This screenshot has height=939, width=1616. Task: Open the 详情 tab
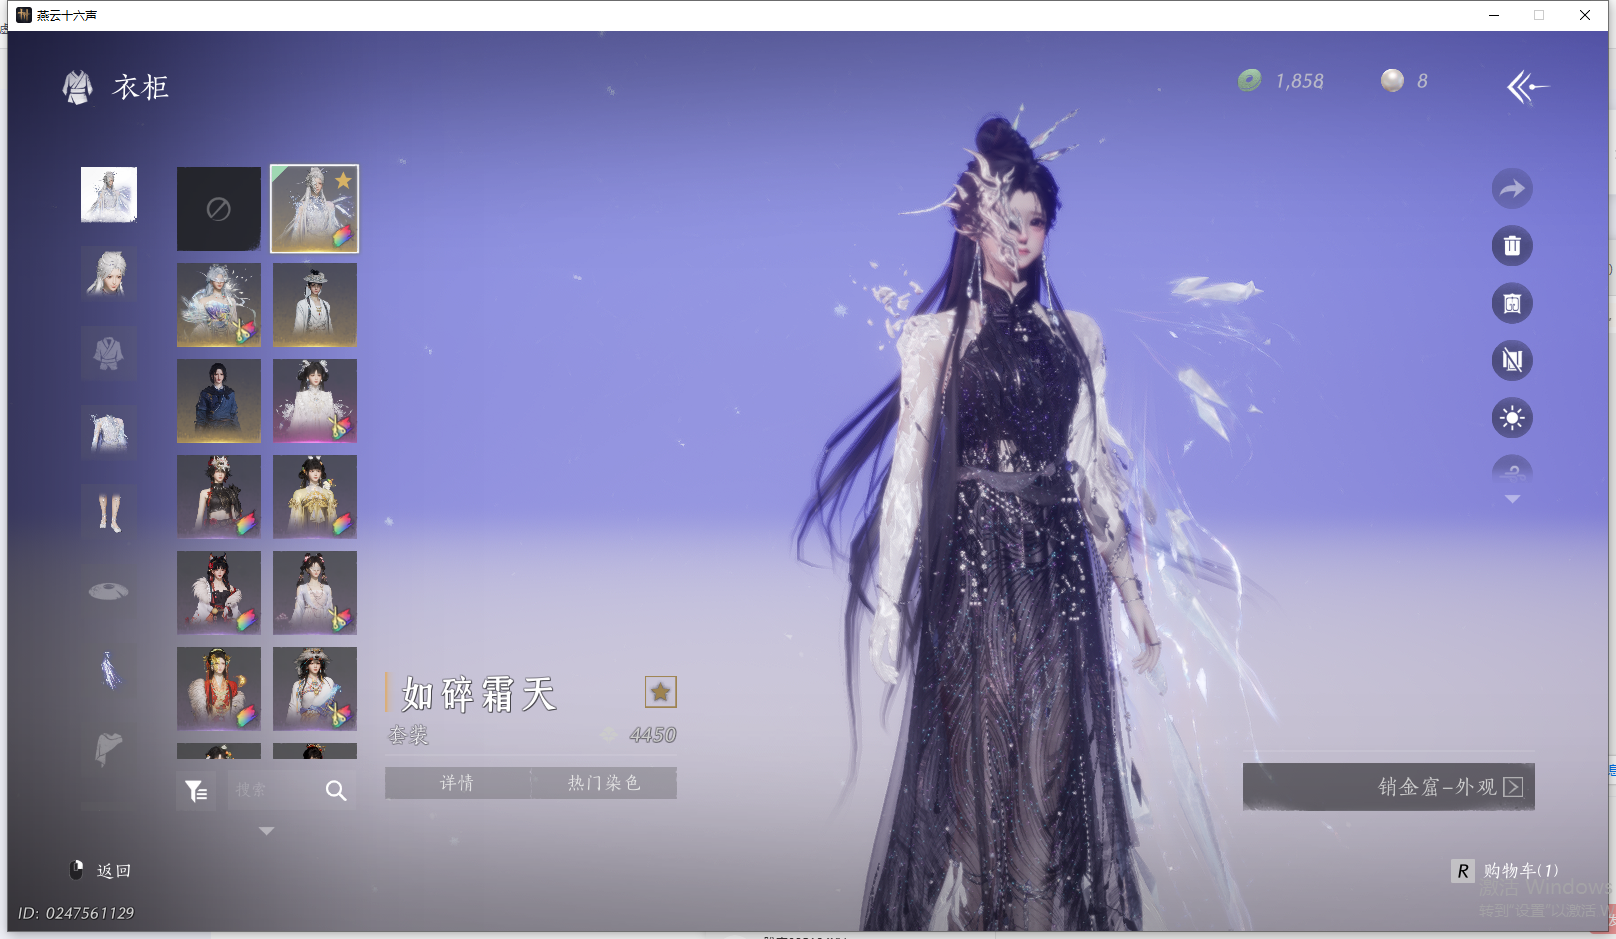point(457,783)
